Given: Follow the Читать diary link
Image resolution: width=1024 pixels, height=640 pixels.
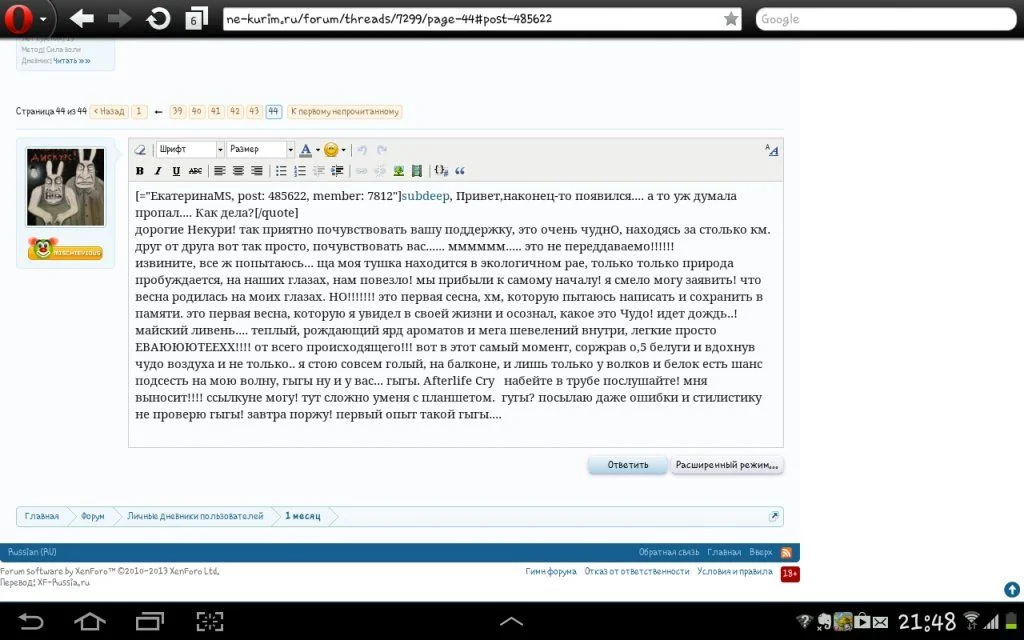Looking at the screenshot, I should point(72,61).
